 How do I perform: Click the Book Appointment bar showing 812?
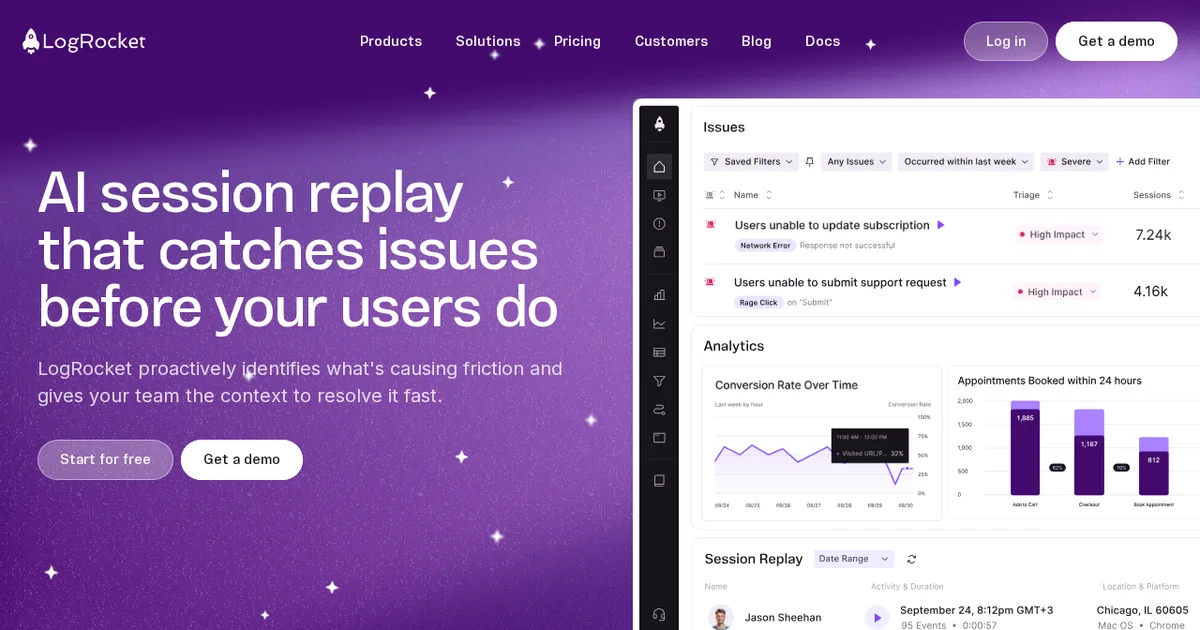pyautogui.click(x=1153, y=466)
